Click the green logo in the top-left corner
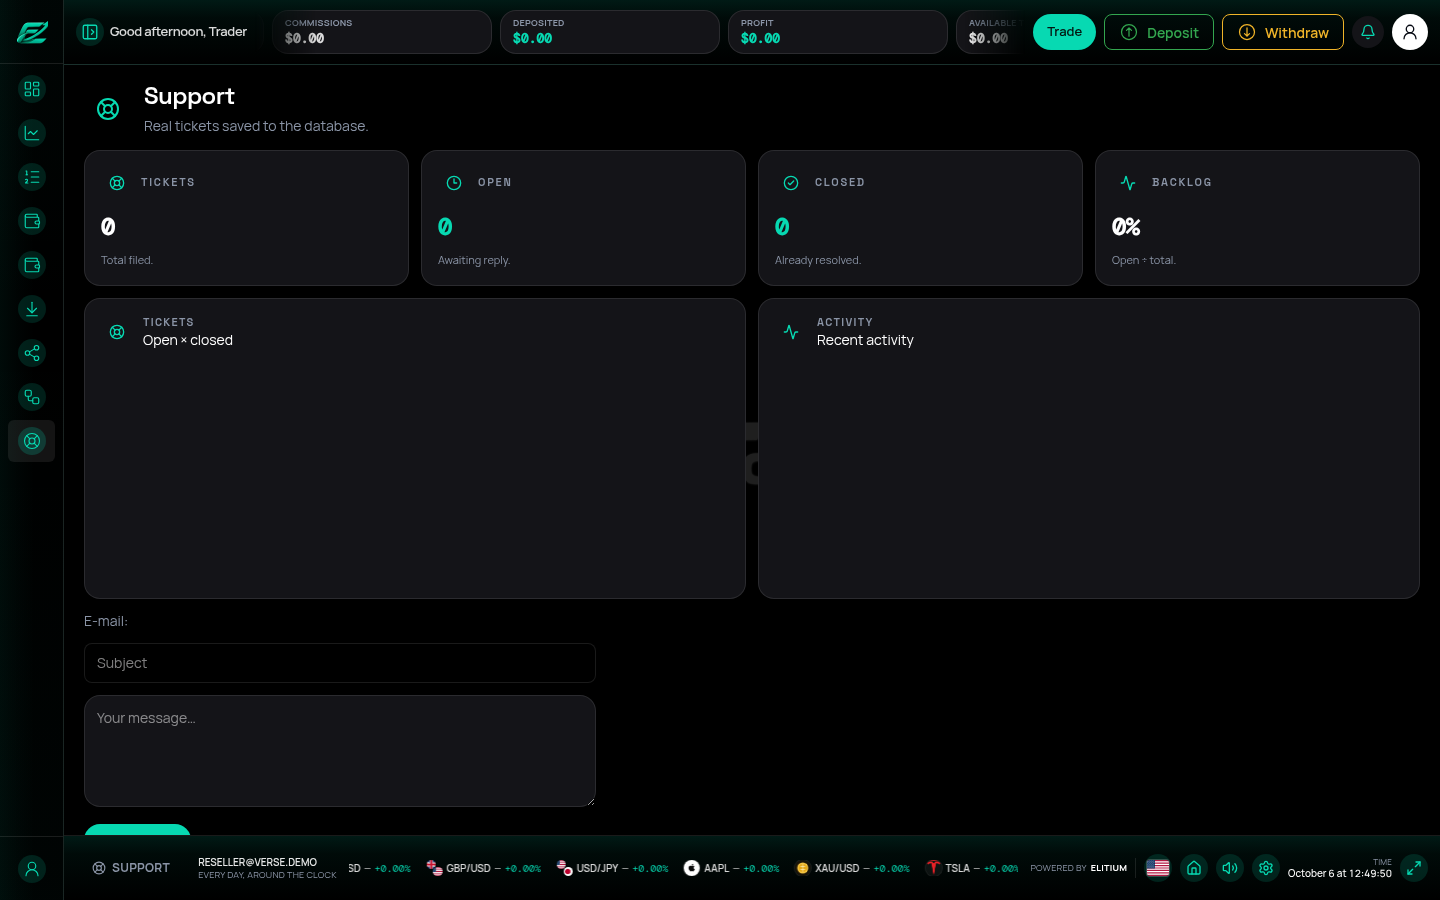The image size is (1440, 900). tap(32, 32)
